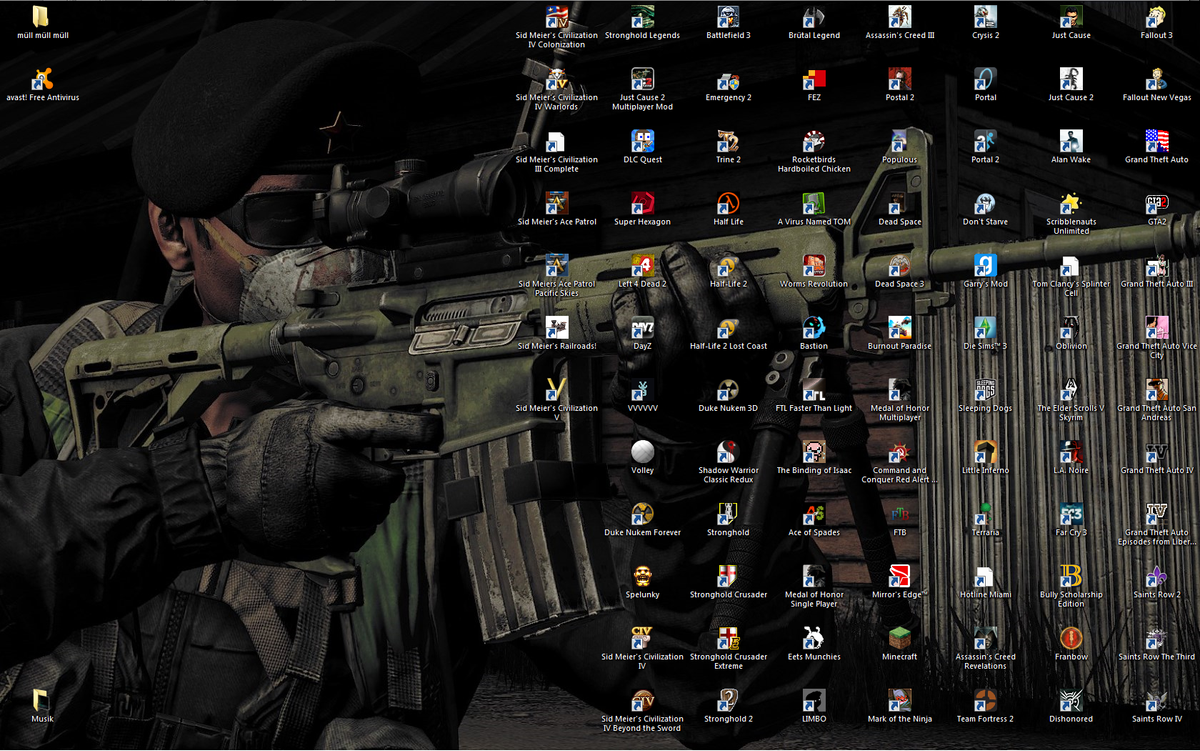Click the Bastion icon
This screenshot has height=751, width=1200.
pos(814,327)
